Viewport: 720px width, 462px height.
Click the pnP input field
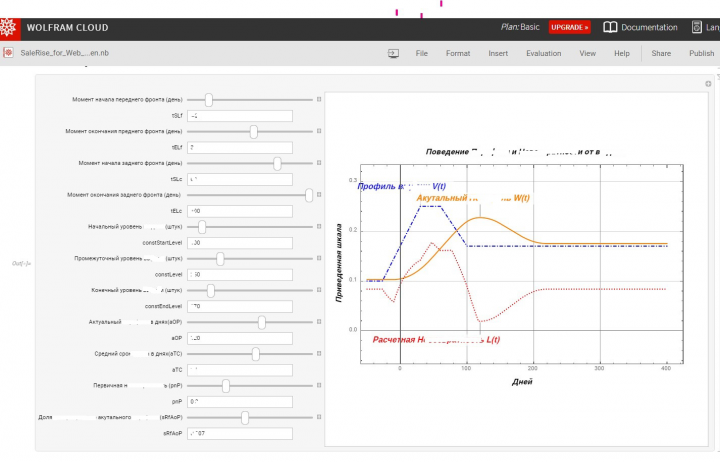(240, 402)
